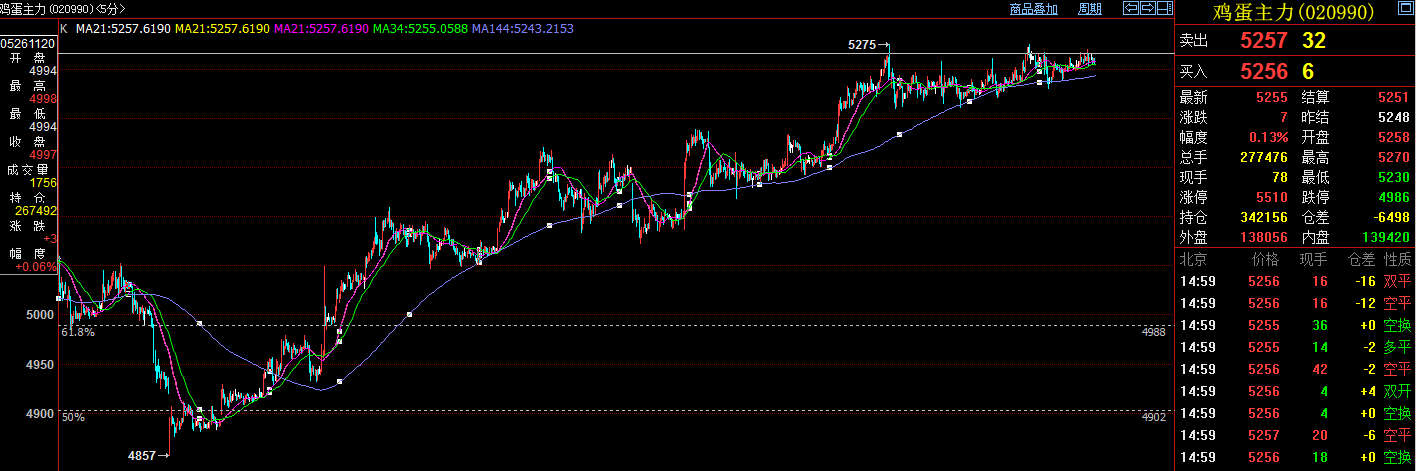Click the left arrow navigation icon
Screen dimensions: 1416x471
(1130, 9)
